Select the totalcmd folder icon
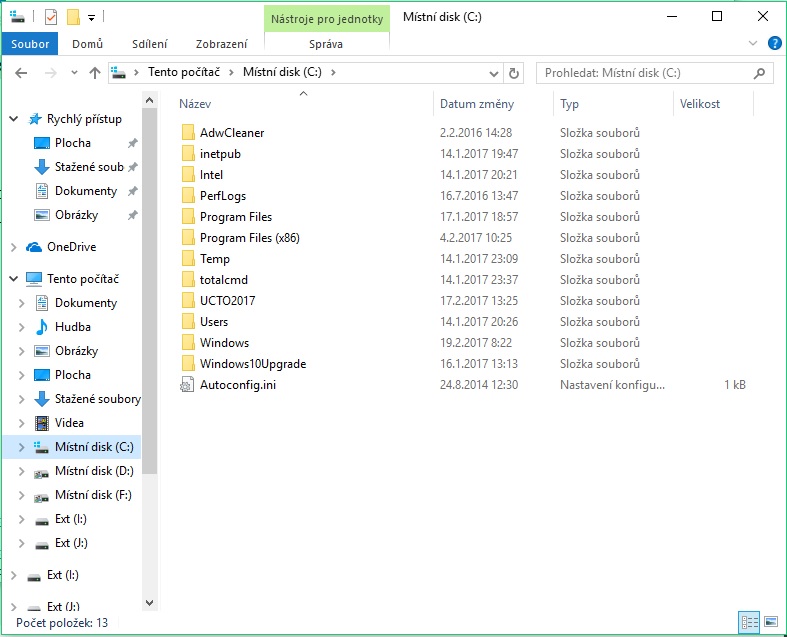 tap(188, 280)
